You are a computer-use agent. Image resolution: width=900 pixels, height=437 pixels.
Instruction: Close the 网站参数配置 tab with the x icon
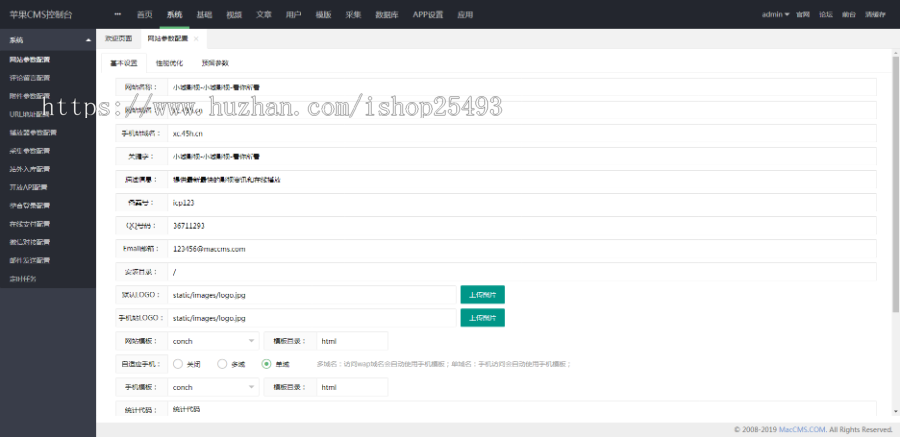[196, 38]
